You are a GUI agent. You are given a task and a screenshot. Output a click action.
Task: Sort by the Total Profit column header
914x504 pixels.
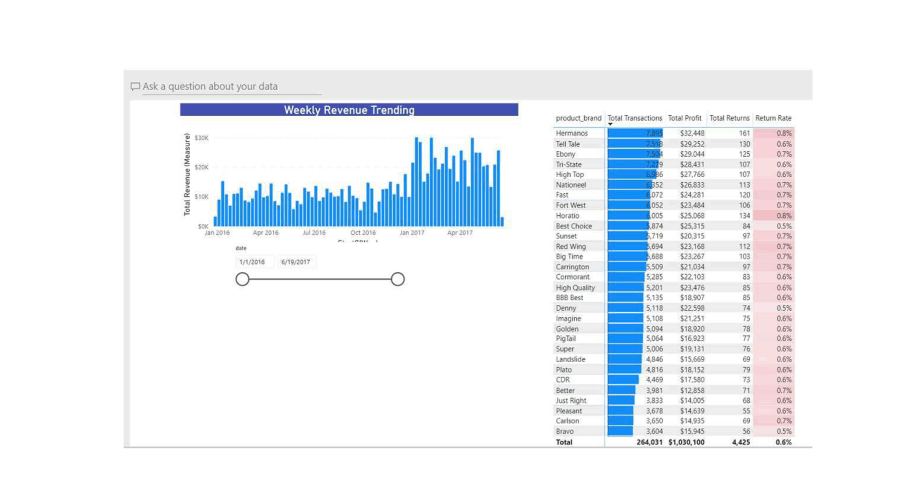(685, 118)
